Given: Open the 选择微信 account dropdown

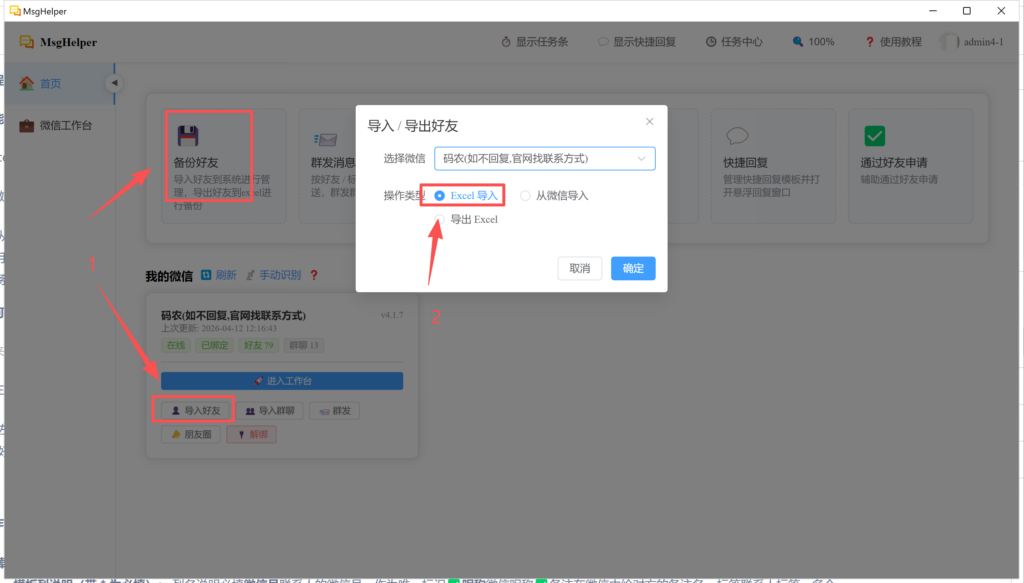Looking at the screenshot, I should (544, 158).
